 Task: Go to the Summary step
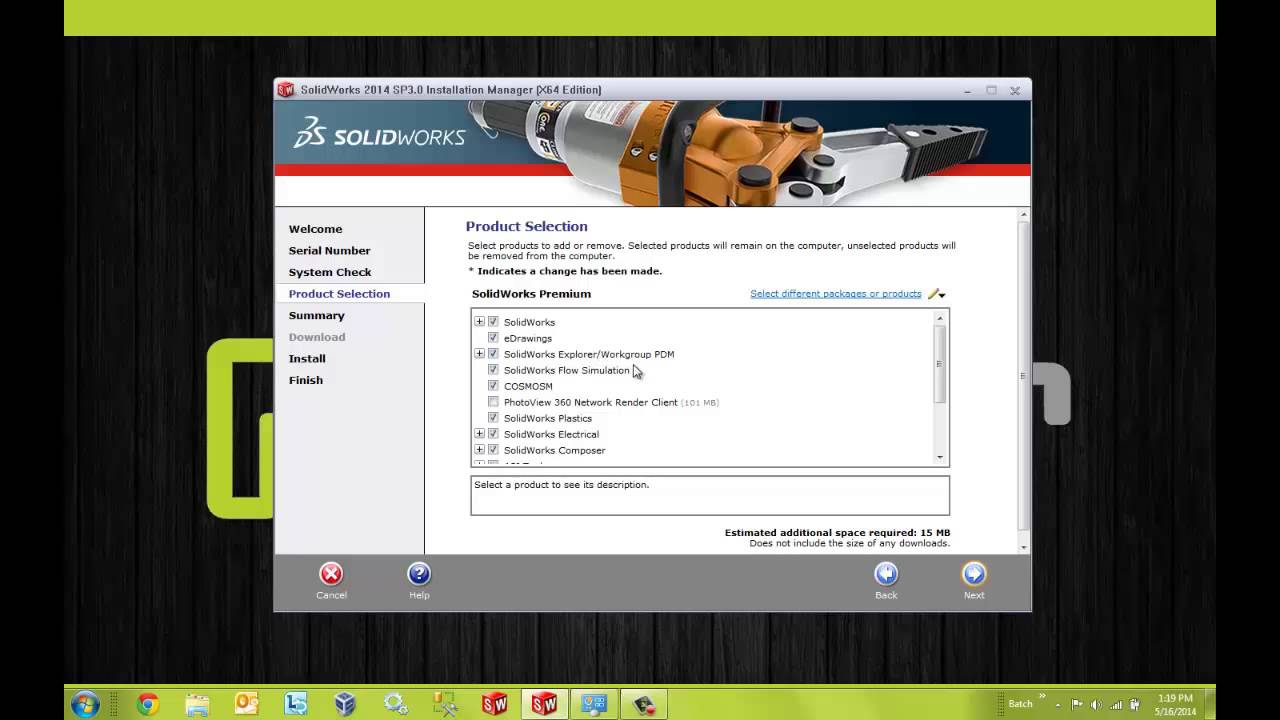316,315
